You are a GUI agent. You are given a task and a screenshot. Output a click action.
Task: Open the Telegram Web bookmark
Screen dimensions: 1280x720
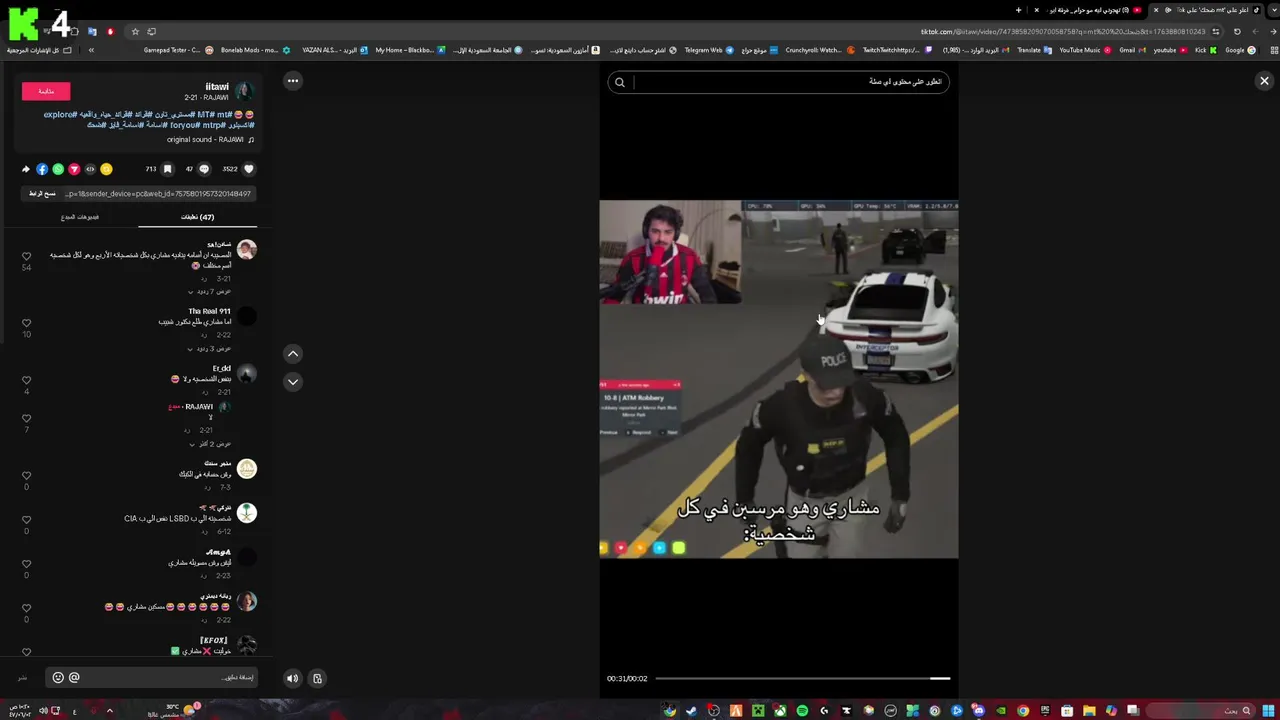click(710, 50)
